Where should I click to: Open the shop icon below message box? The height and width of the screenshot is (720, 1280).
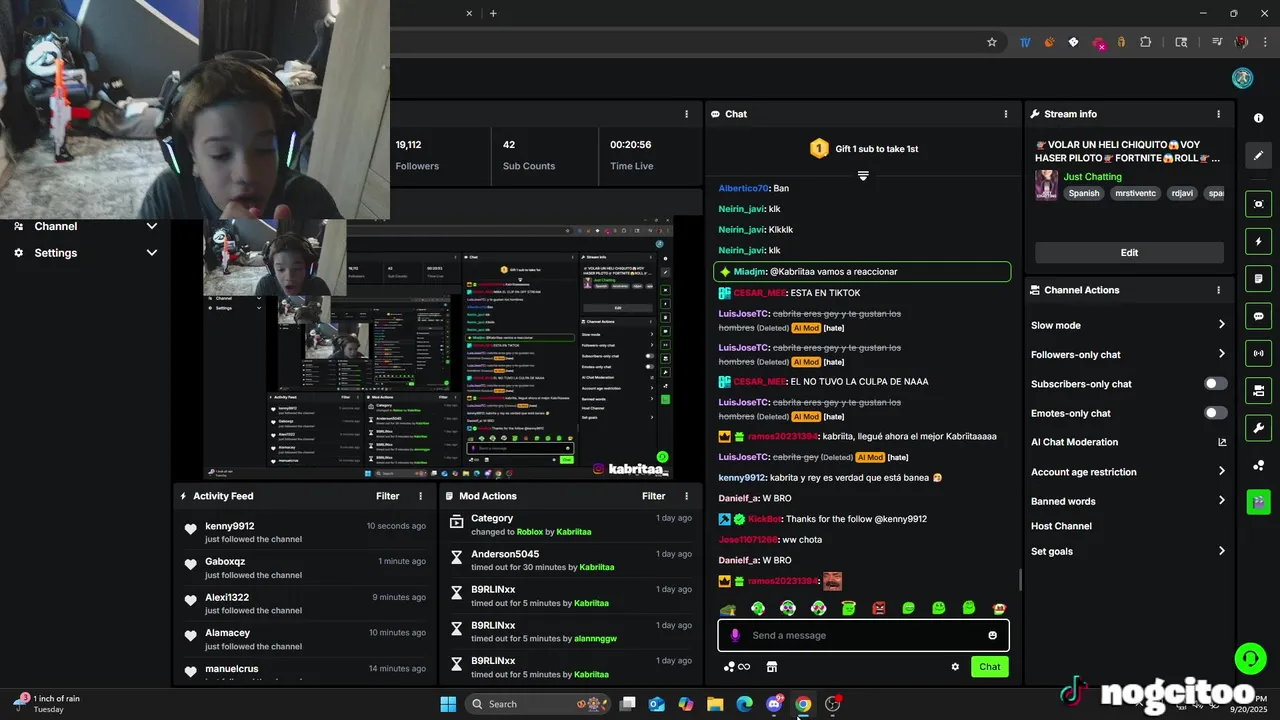tap(771, 667)
